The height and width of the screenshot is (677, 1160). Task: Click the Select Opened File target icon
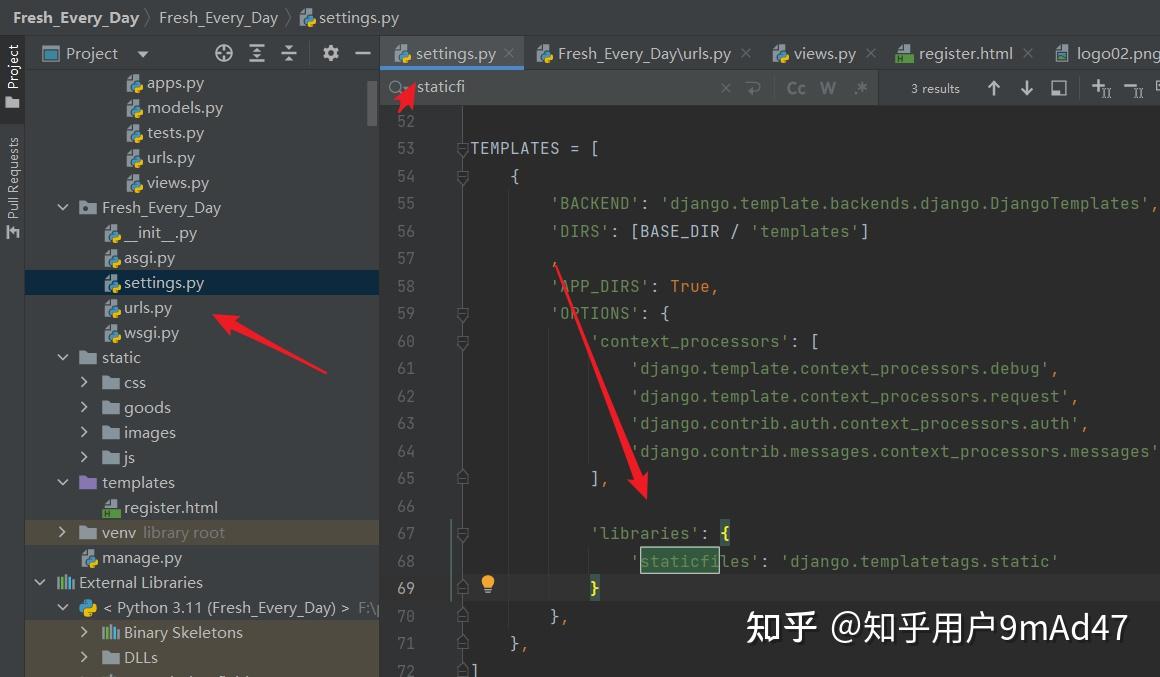(x=223, y=52)
